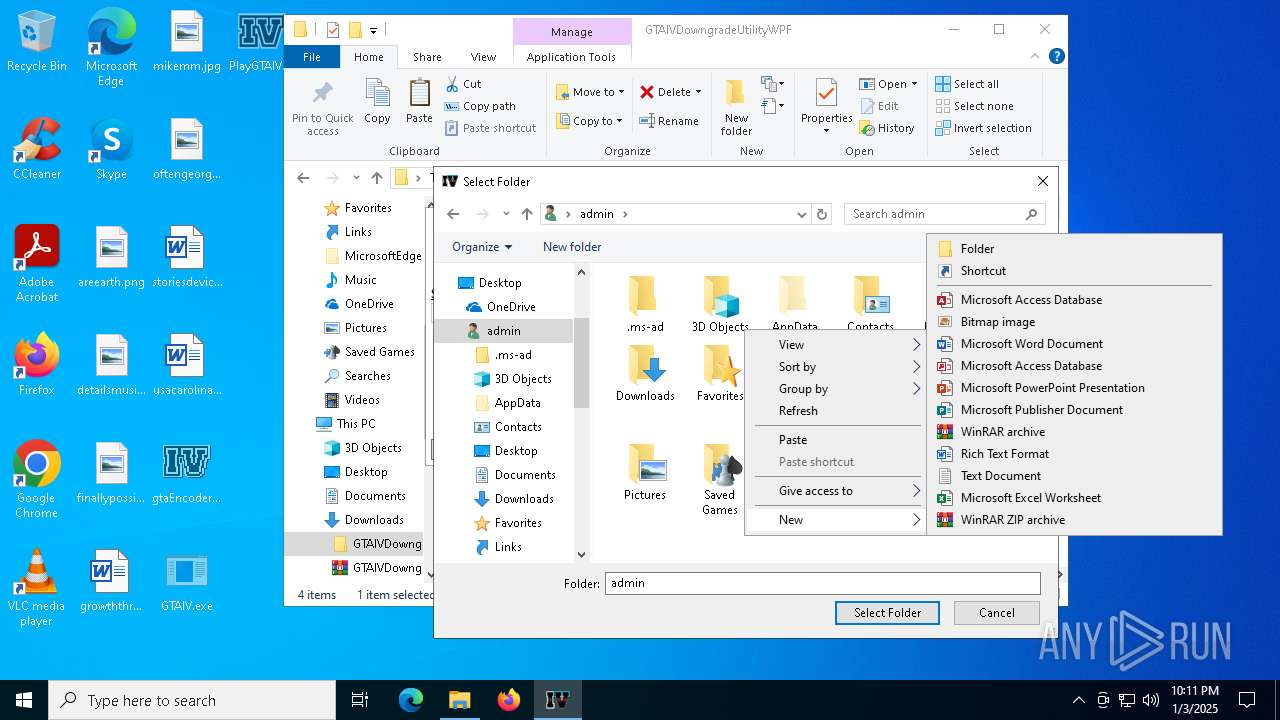Image resolution: width=1280 pixels, height=720 pixels.
Task: Click Cut in the ribbon
Action: click(x=463, y=84)
